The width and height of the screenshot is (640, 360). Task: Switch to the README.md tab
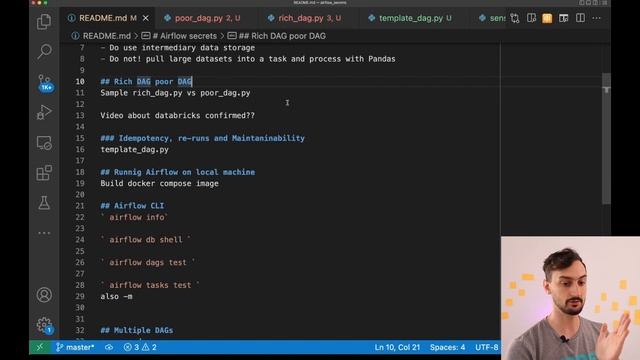103,18
